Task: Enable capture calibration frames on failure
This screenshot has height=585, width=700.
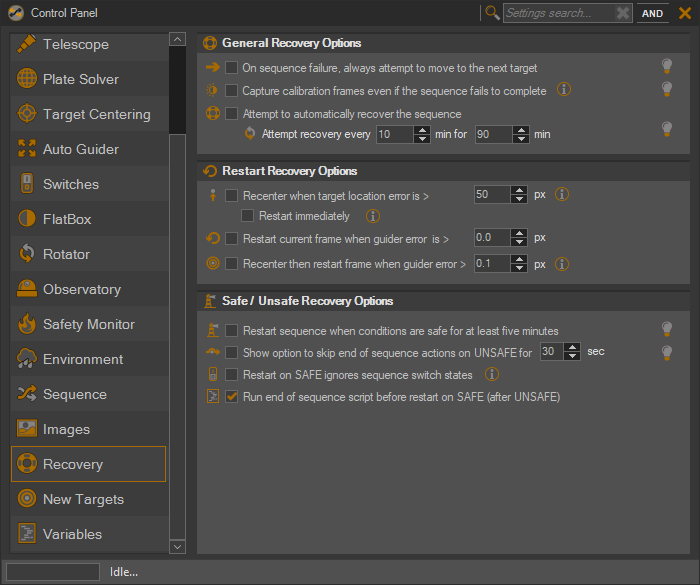Action: point(231,91)
